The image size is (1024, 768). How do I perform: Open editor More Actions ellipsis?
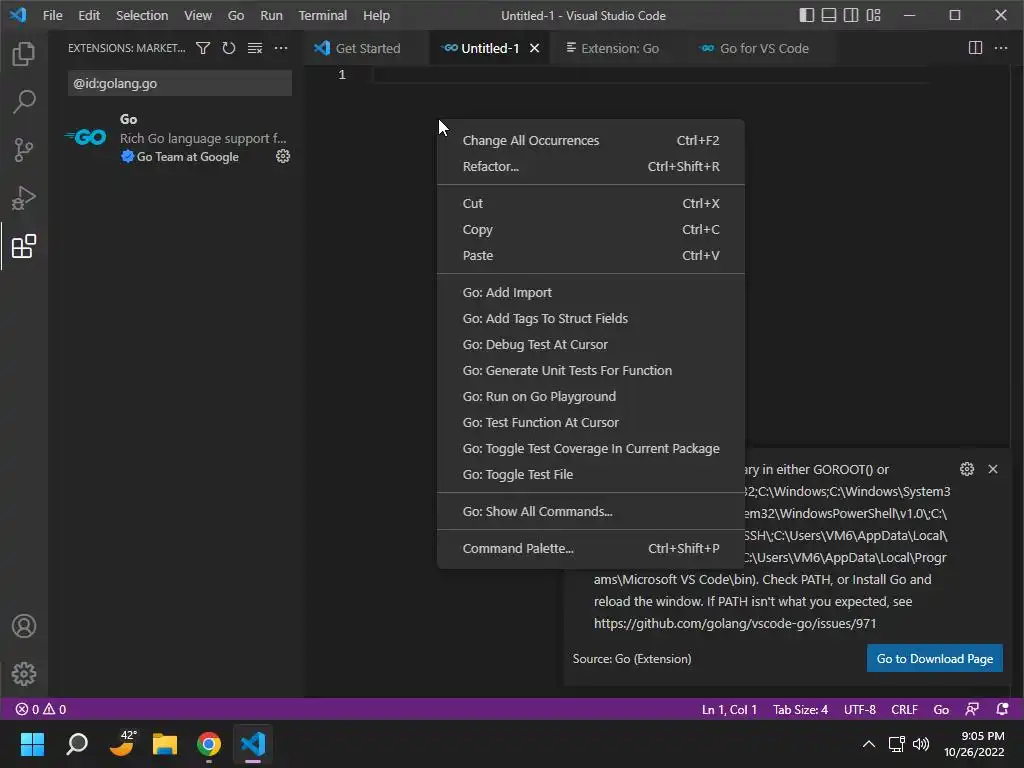[1000, 48]
